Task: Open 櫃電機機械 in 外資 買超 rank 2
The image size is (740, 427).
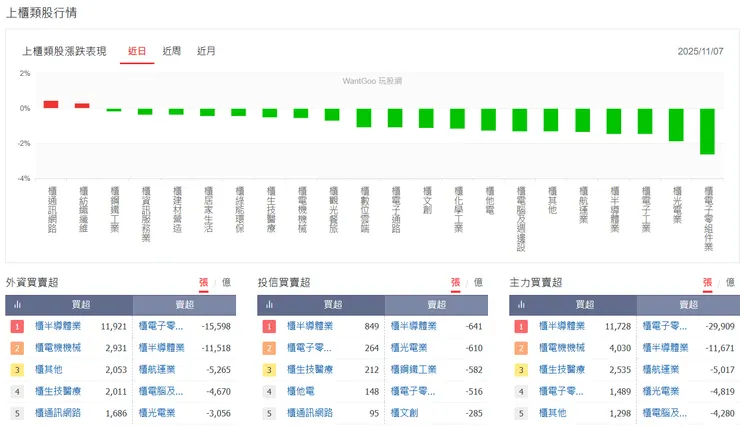Action: tap(58, 348)
